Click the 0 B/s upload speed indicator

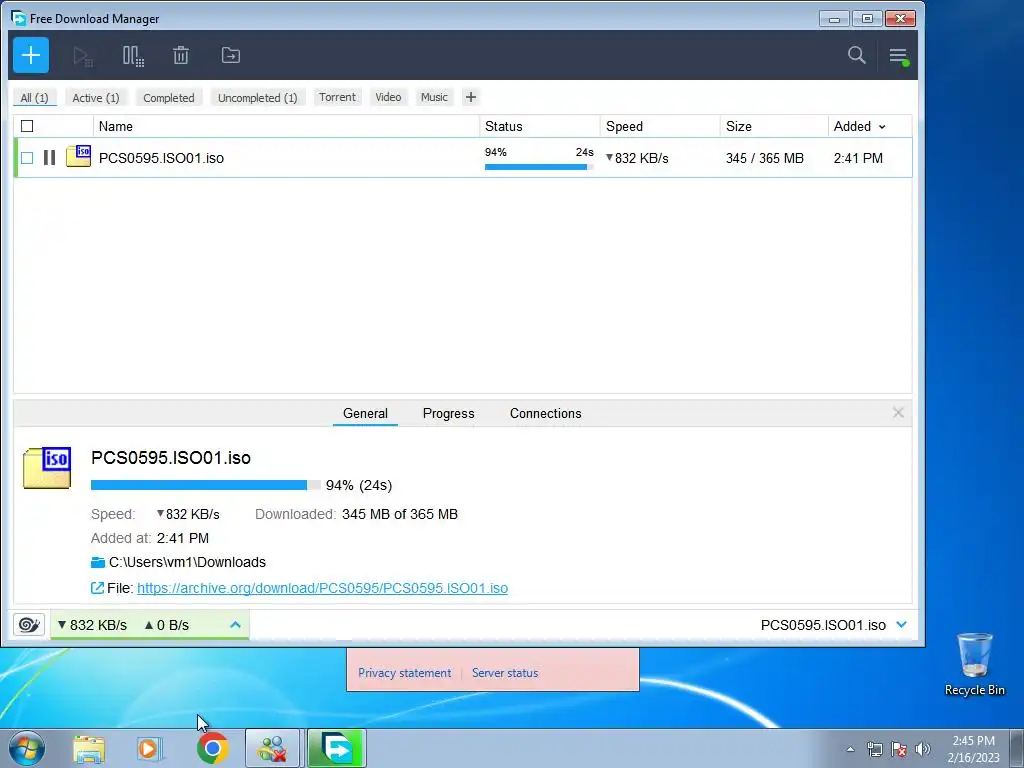[x=167, y=625]
